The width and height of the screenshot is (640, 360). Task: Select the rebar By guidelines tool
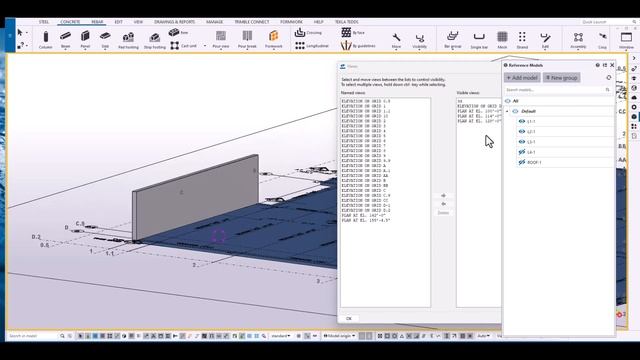[x=358, y=46]
